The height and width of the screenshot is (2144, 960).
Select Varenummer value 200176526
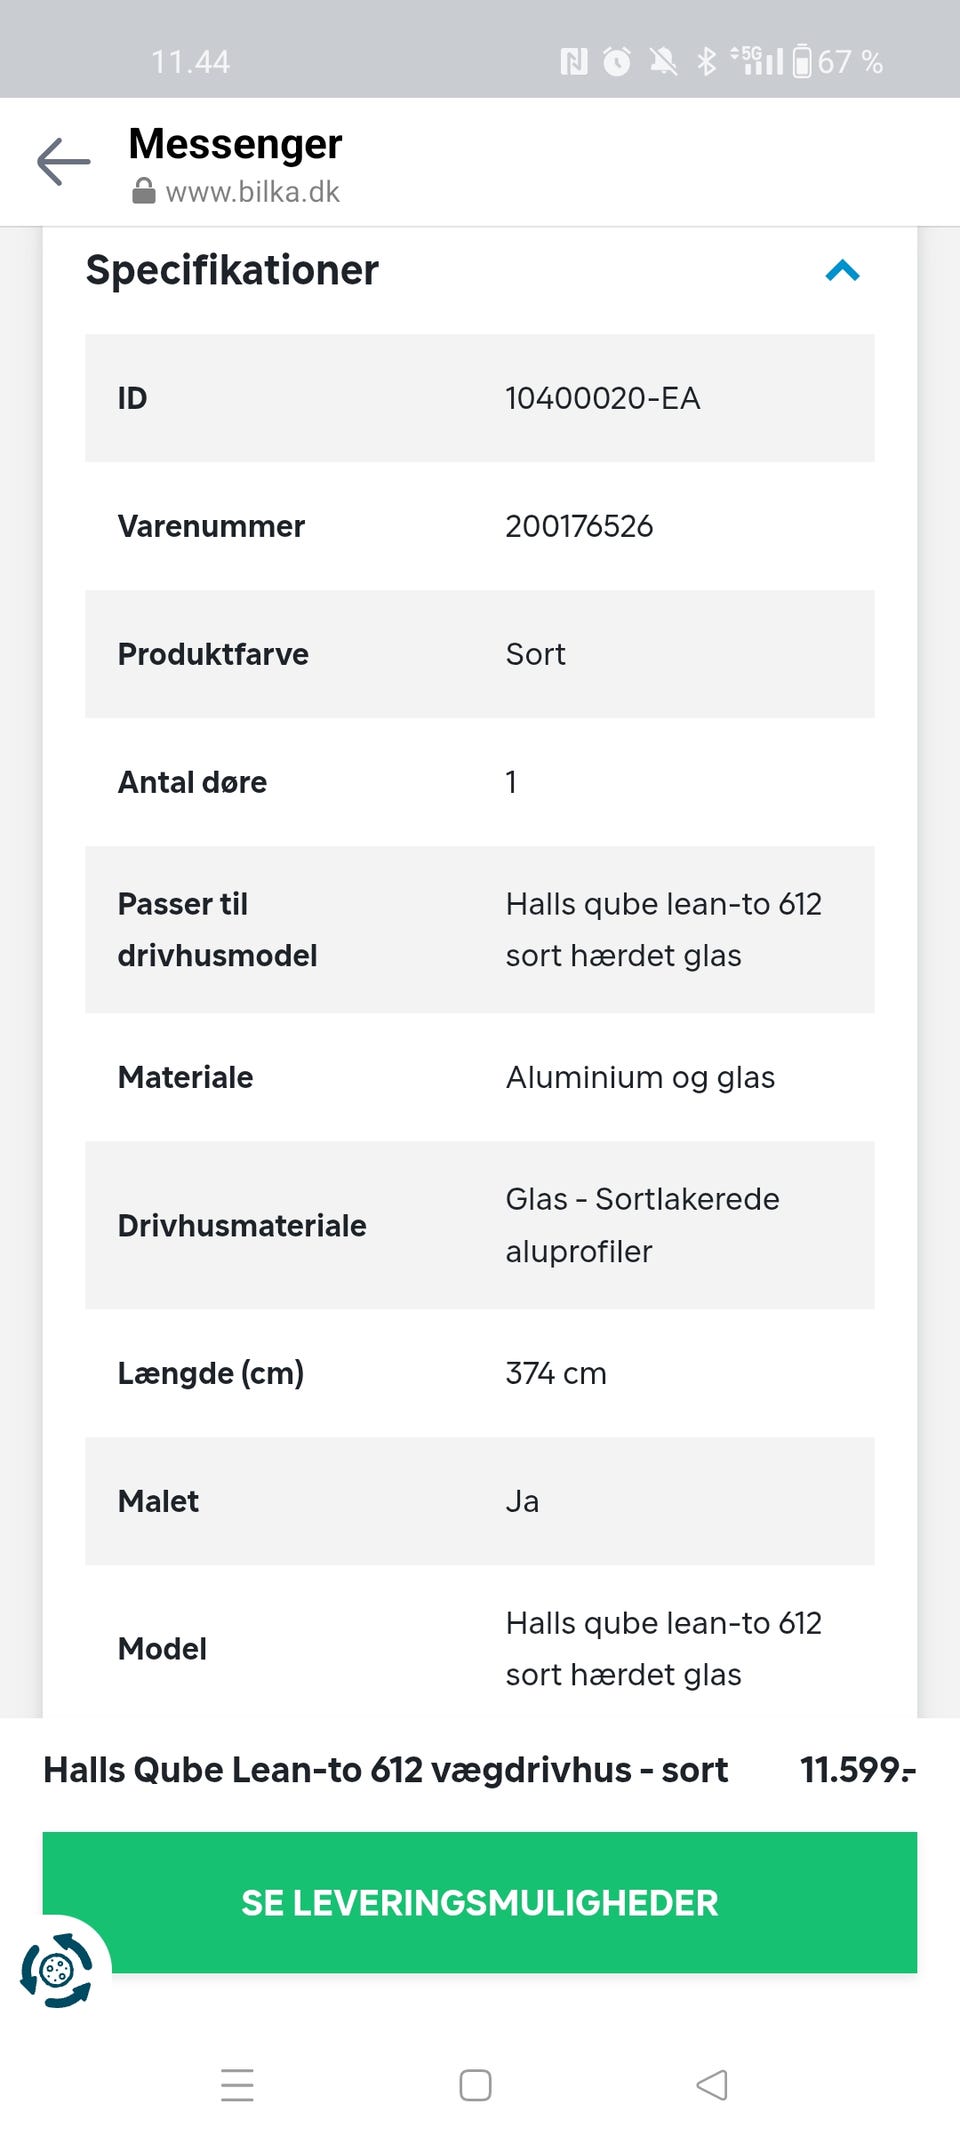pos(579,526)
